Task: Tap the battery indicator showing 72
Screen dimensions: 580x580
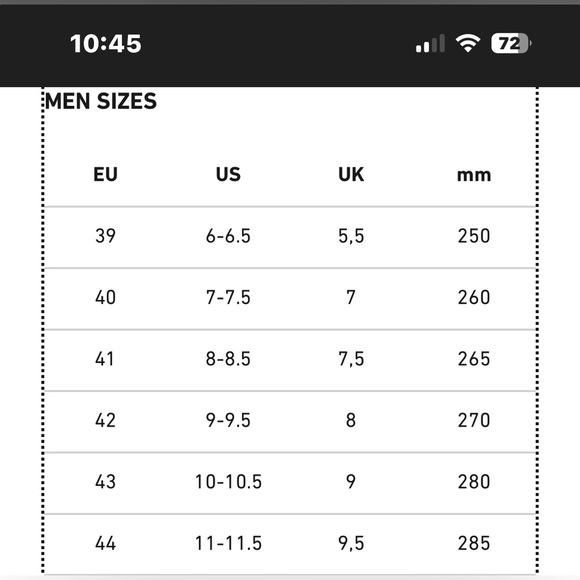Action: (511, 43)
